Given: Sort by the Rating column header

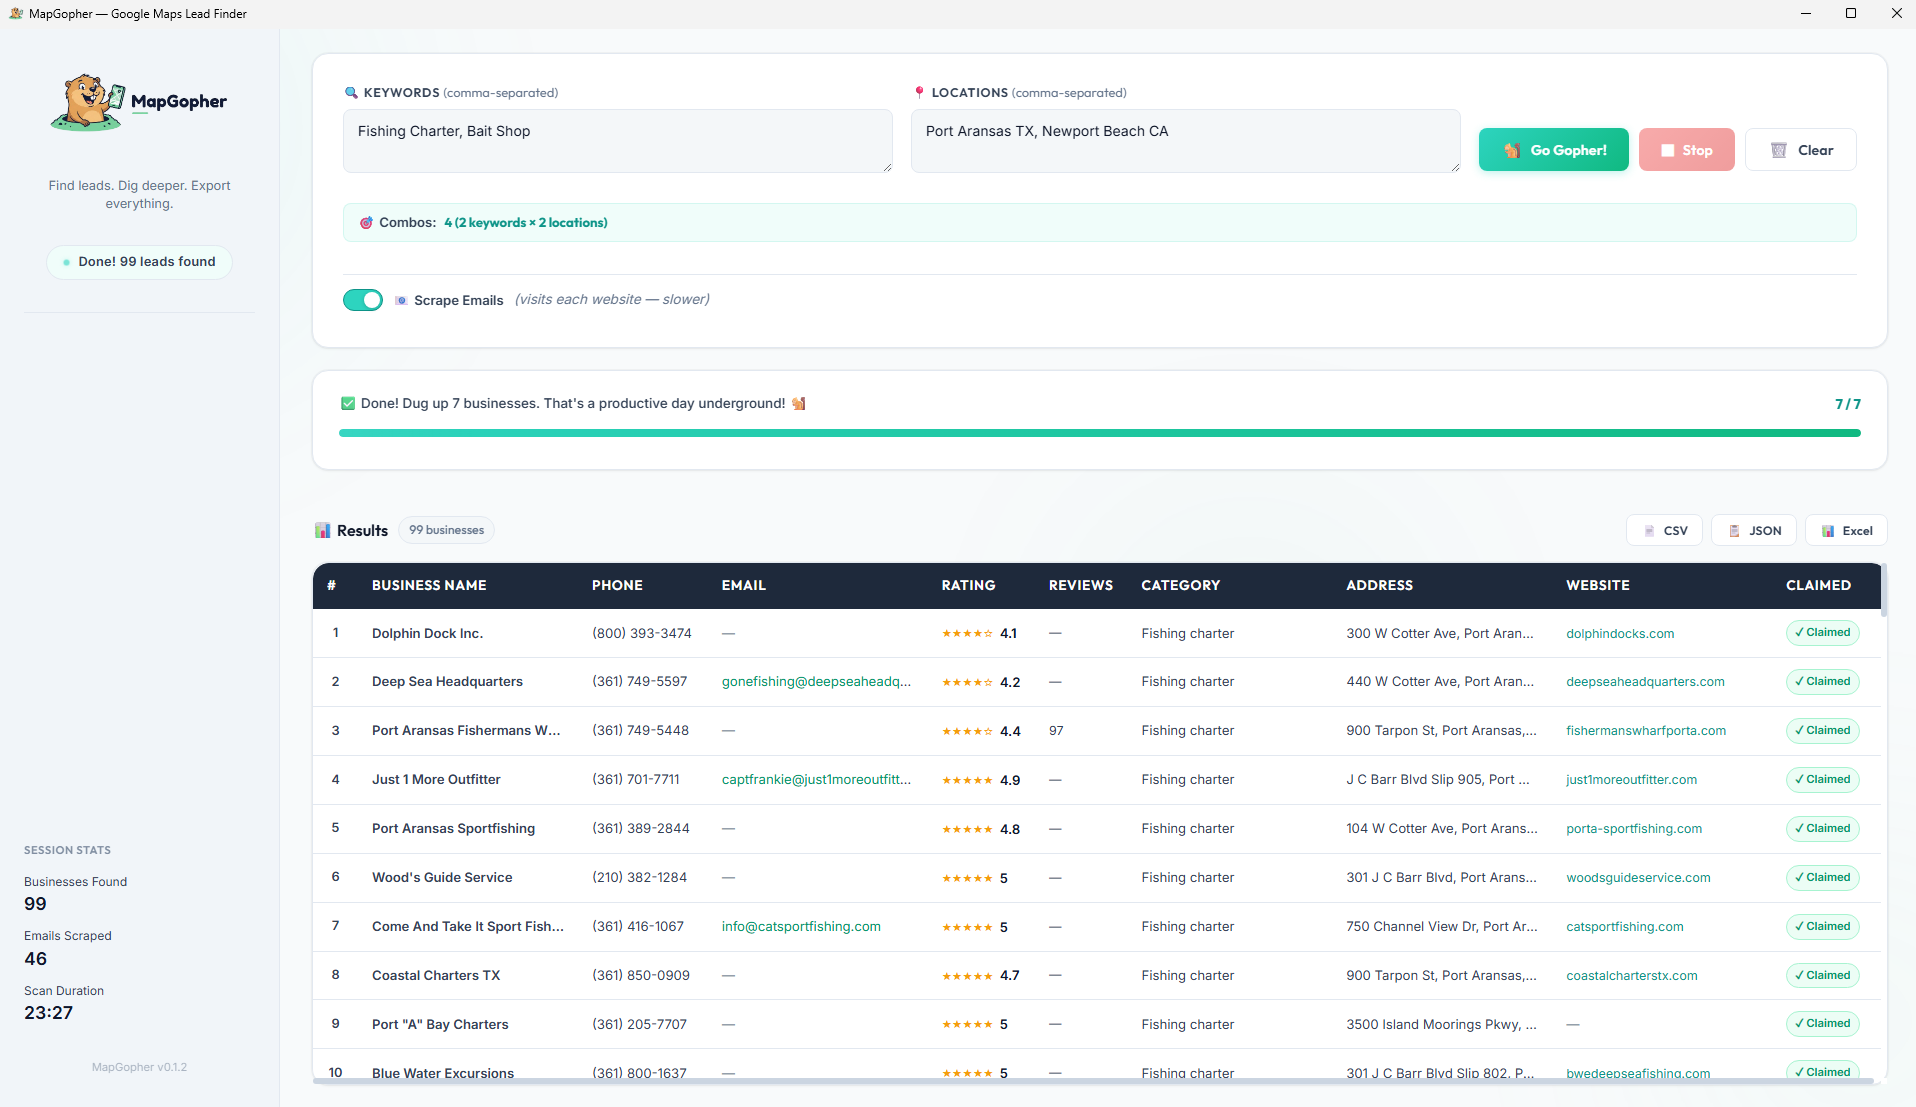Looking at the screenshot, I should (x=968, y=586).
